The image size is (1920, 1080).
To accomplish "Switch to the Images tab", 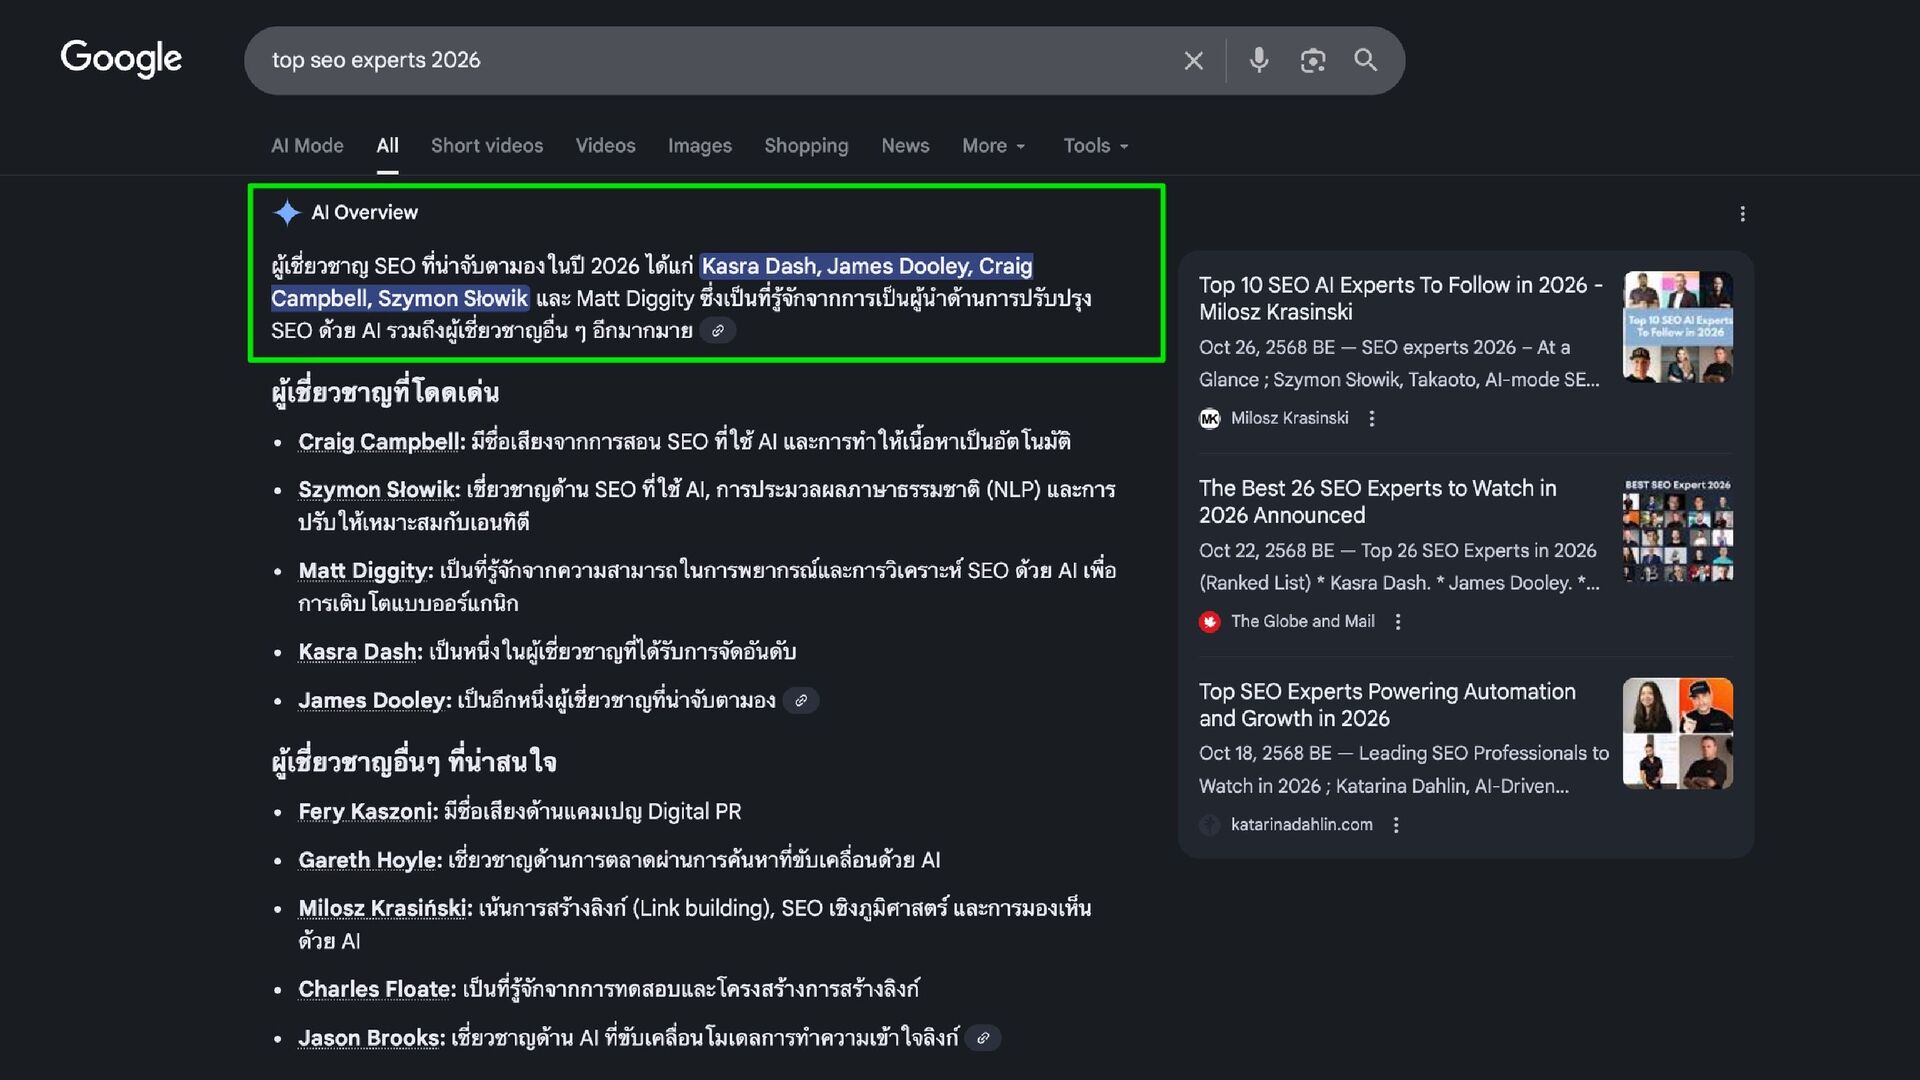I will coord(699,146).
